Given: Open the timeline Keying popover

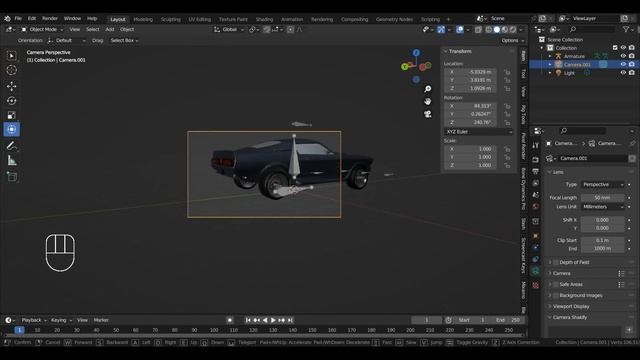Looking at the screenshot, I should coord(61,320).
